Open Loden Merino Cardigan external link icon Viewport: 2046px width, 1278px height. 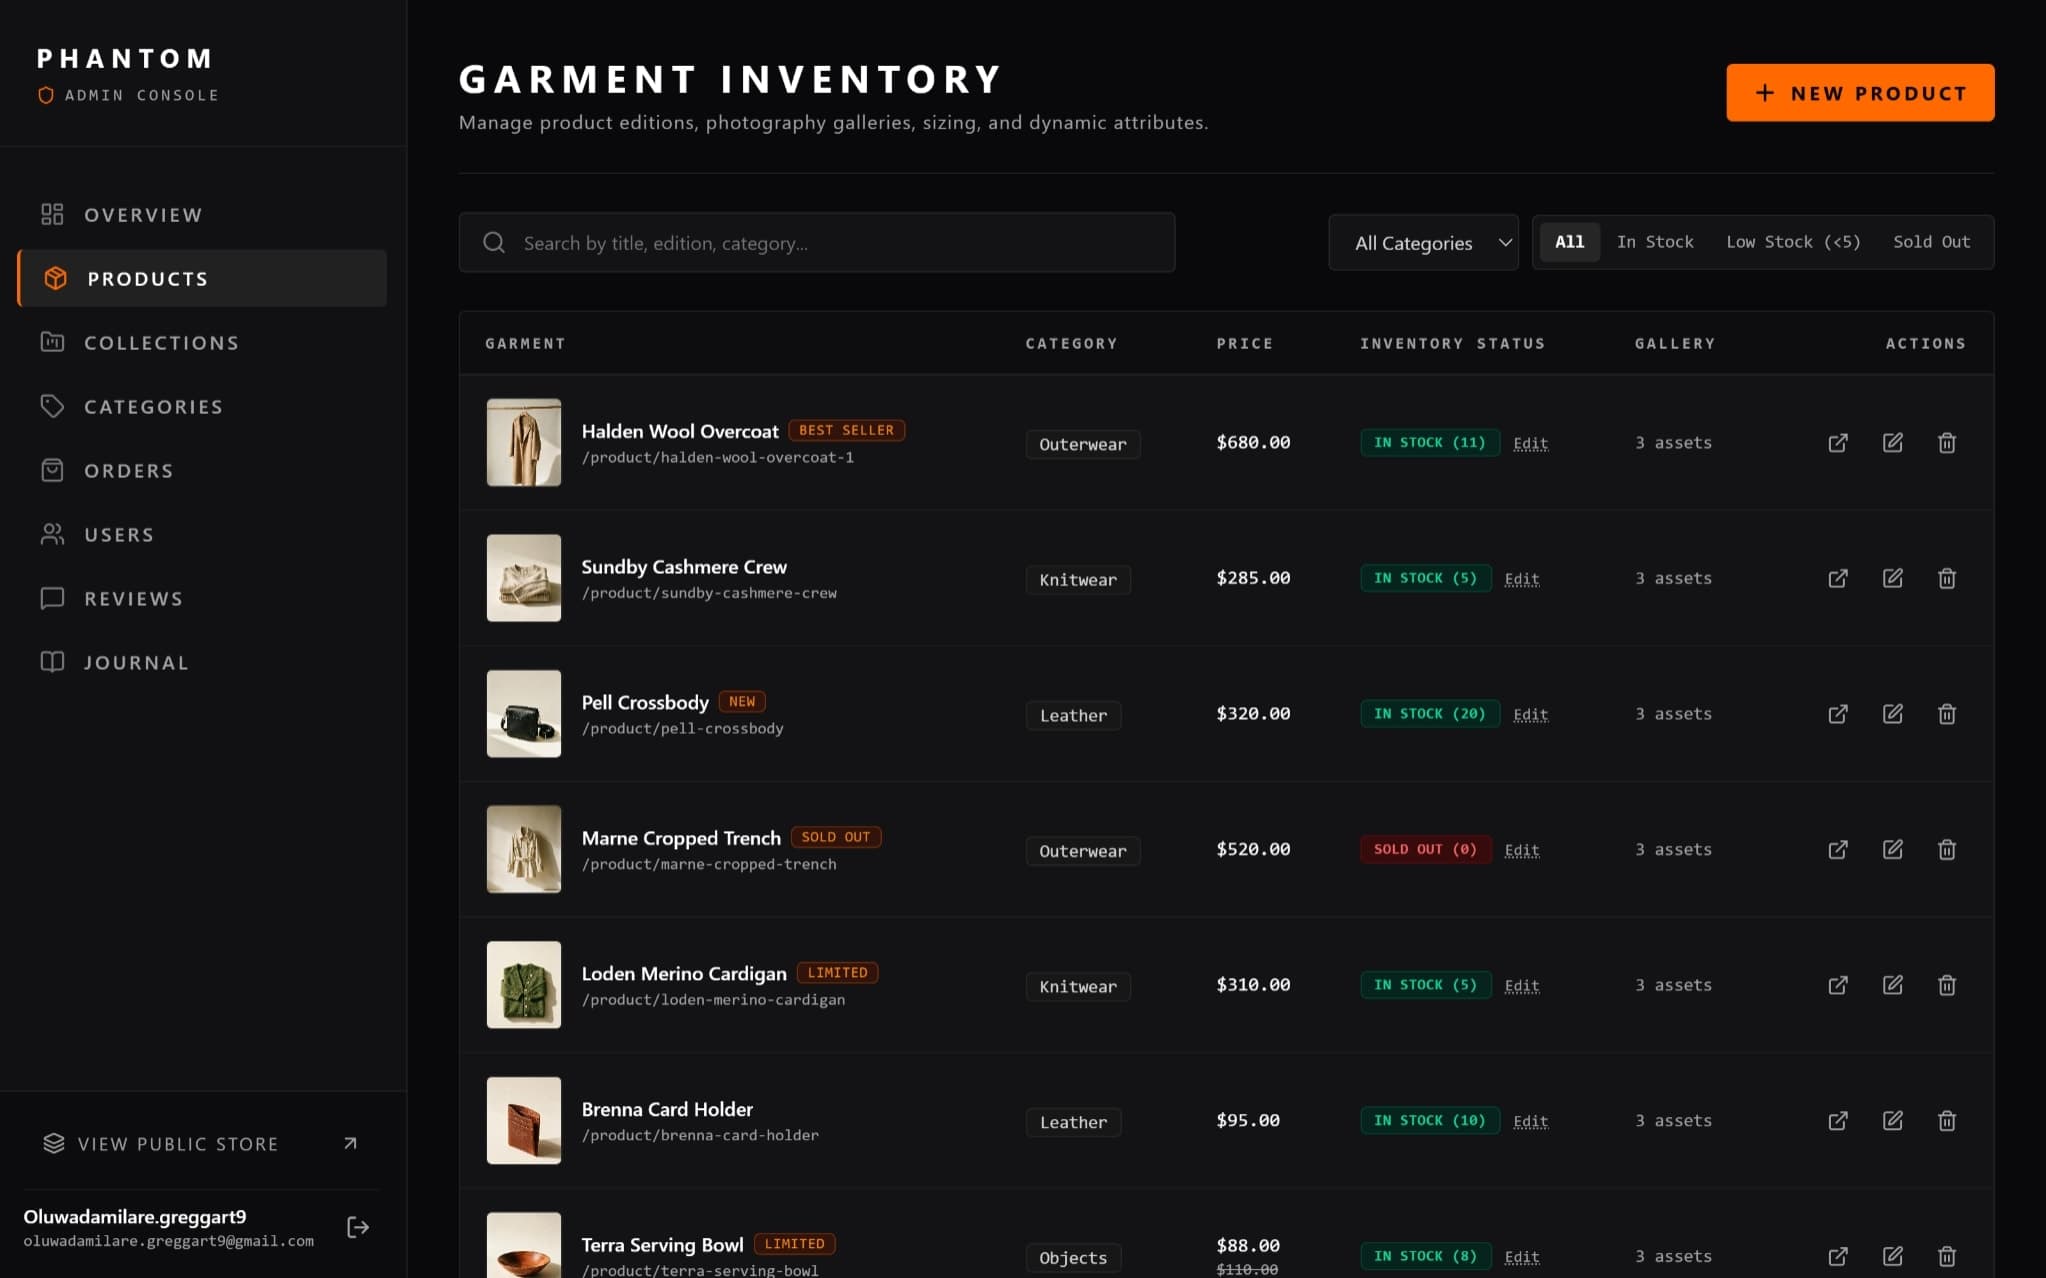pyautogui.click(x=1838, y=985)
